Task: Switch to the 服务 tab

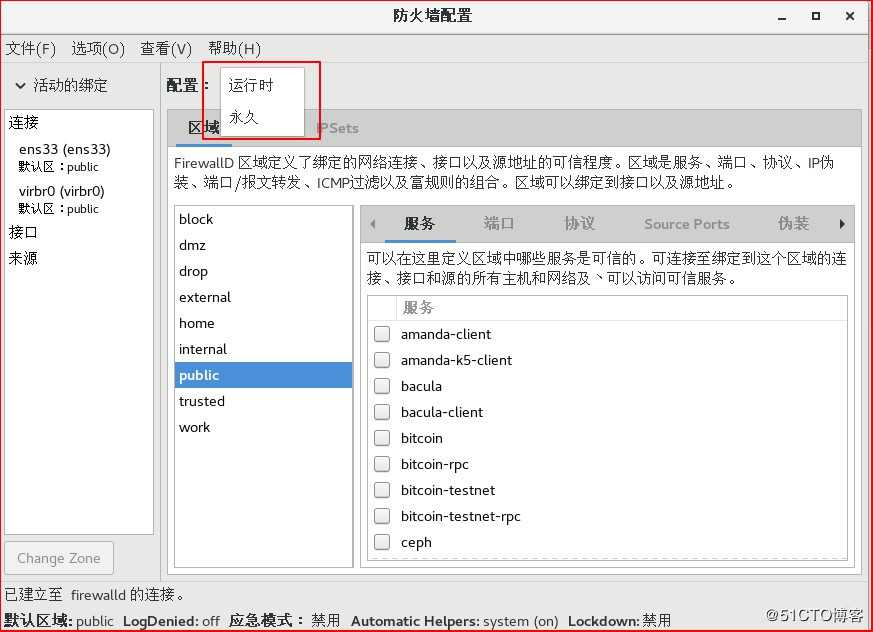Action: pyautogui.click(x=419, y=224)
